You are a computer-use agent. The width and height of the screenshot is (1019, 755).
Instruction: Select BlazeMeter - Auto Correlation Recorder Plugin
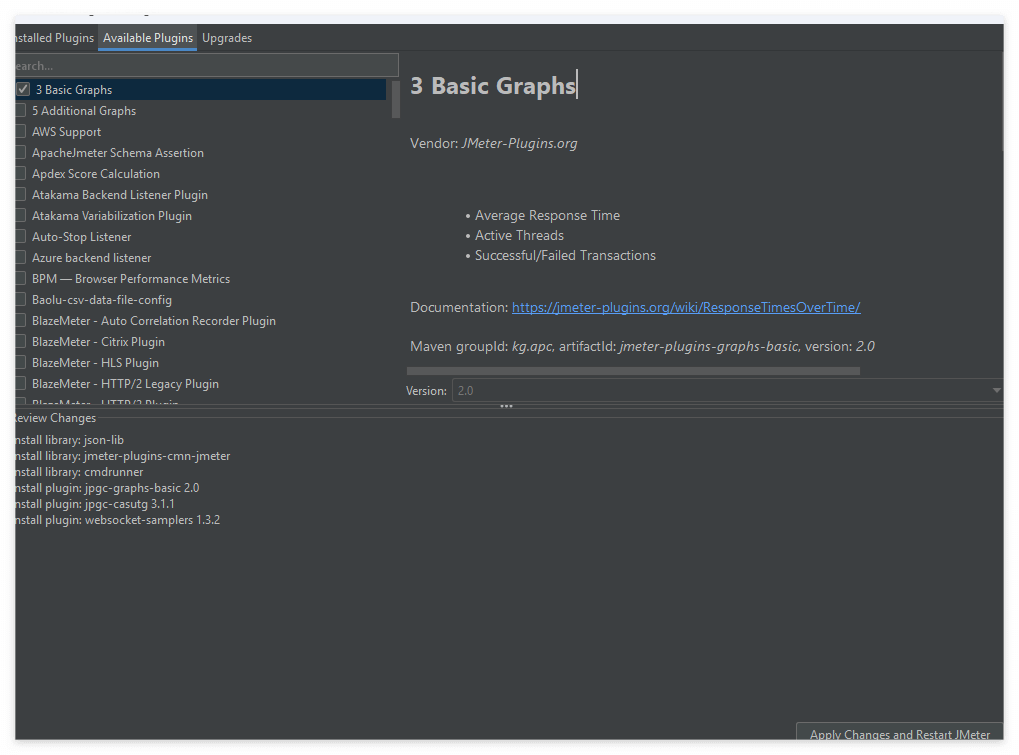pyautogui.click(x=154, y=321)
